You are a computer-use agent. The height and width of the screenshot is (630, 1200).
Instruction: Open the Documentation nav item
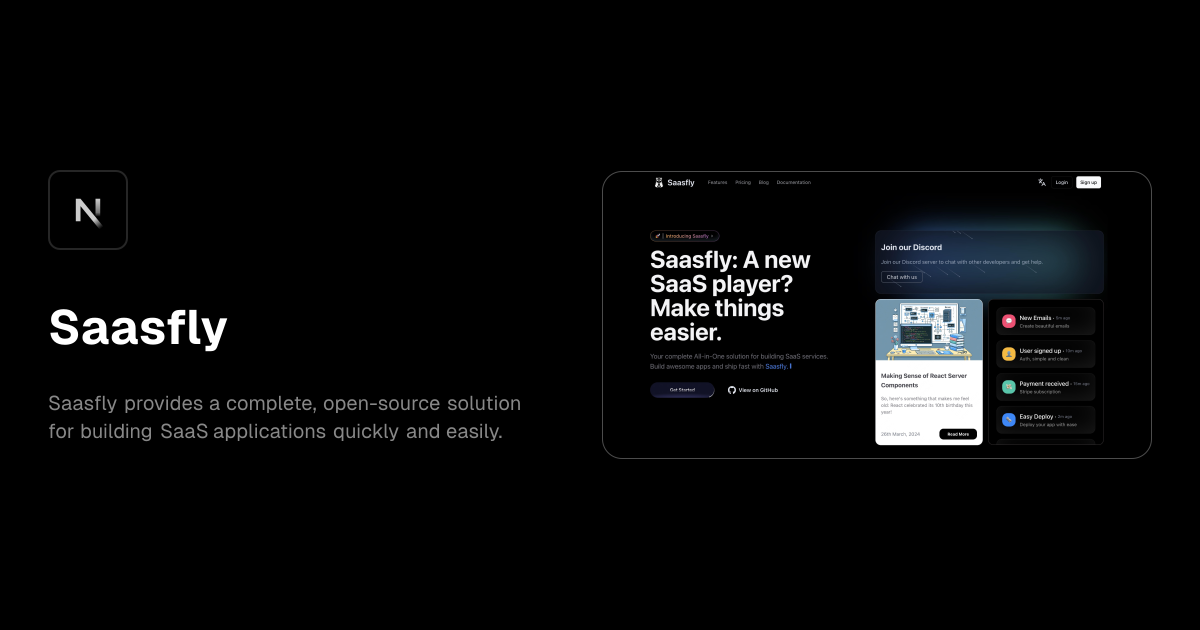coord(794,182)
